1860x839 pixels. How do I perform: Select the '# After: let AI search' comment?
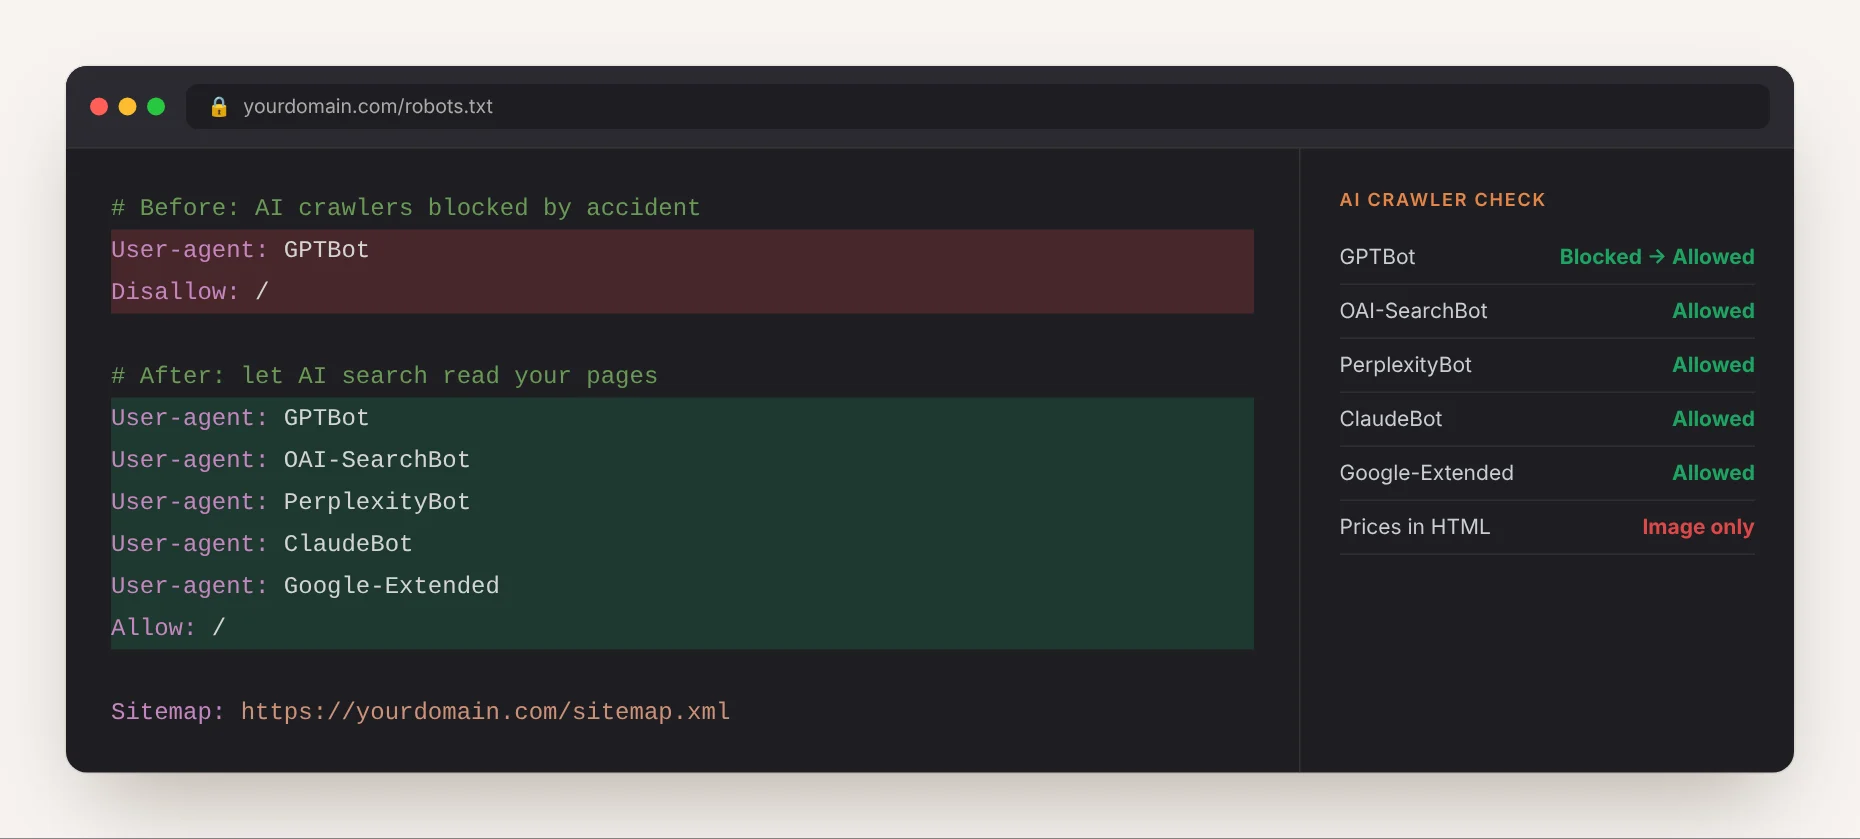coord(384,376)
